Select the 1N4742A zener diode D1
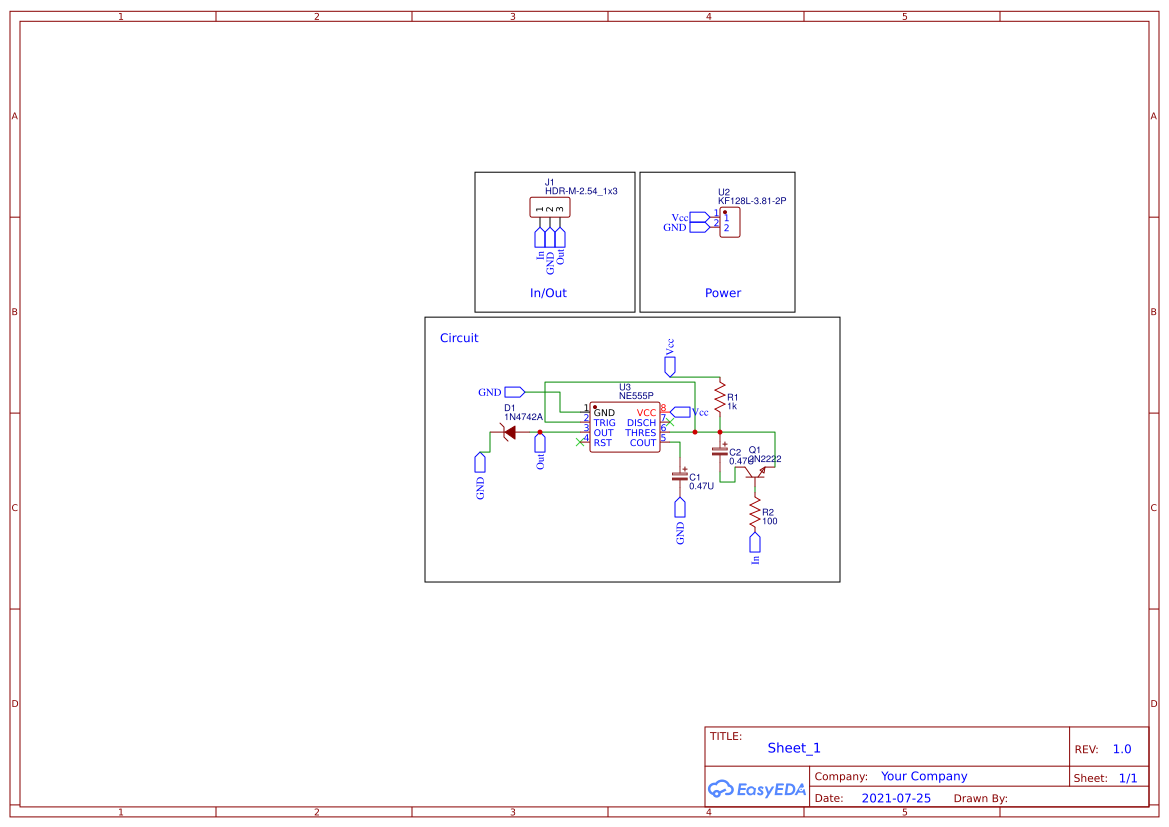This screenshot has width=1169, height=827. [x=510, y=430]
